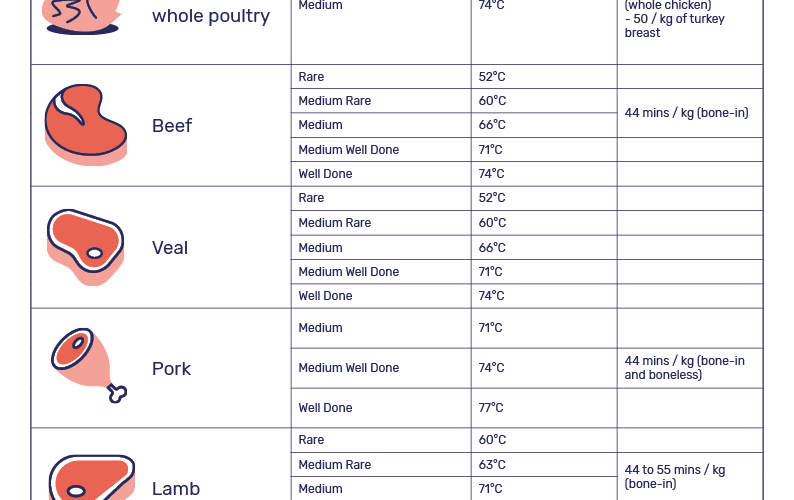Click pork's bone-in and boneless time cell
This screenshot has height=500, width=794.
[685, 368]
